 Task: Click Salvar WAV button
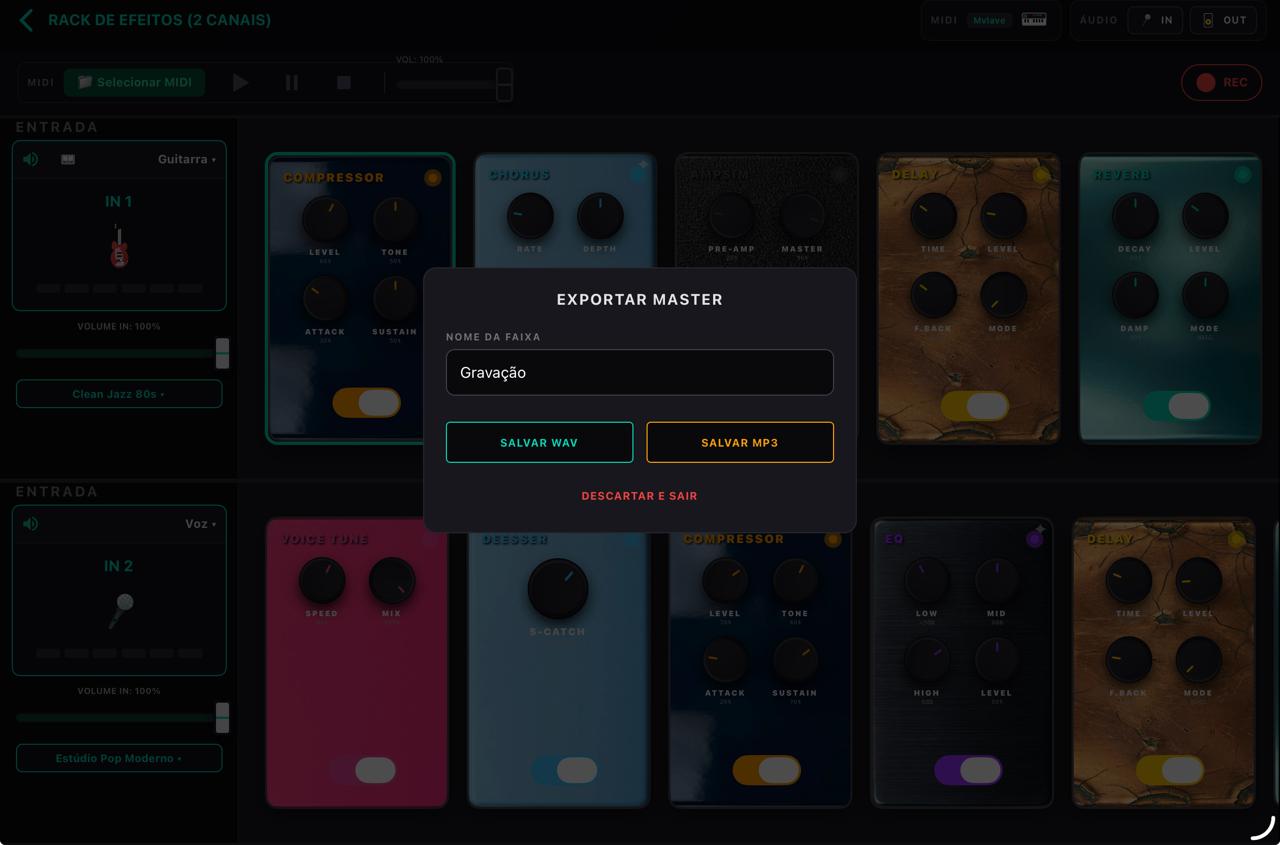coord(539,442)
